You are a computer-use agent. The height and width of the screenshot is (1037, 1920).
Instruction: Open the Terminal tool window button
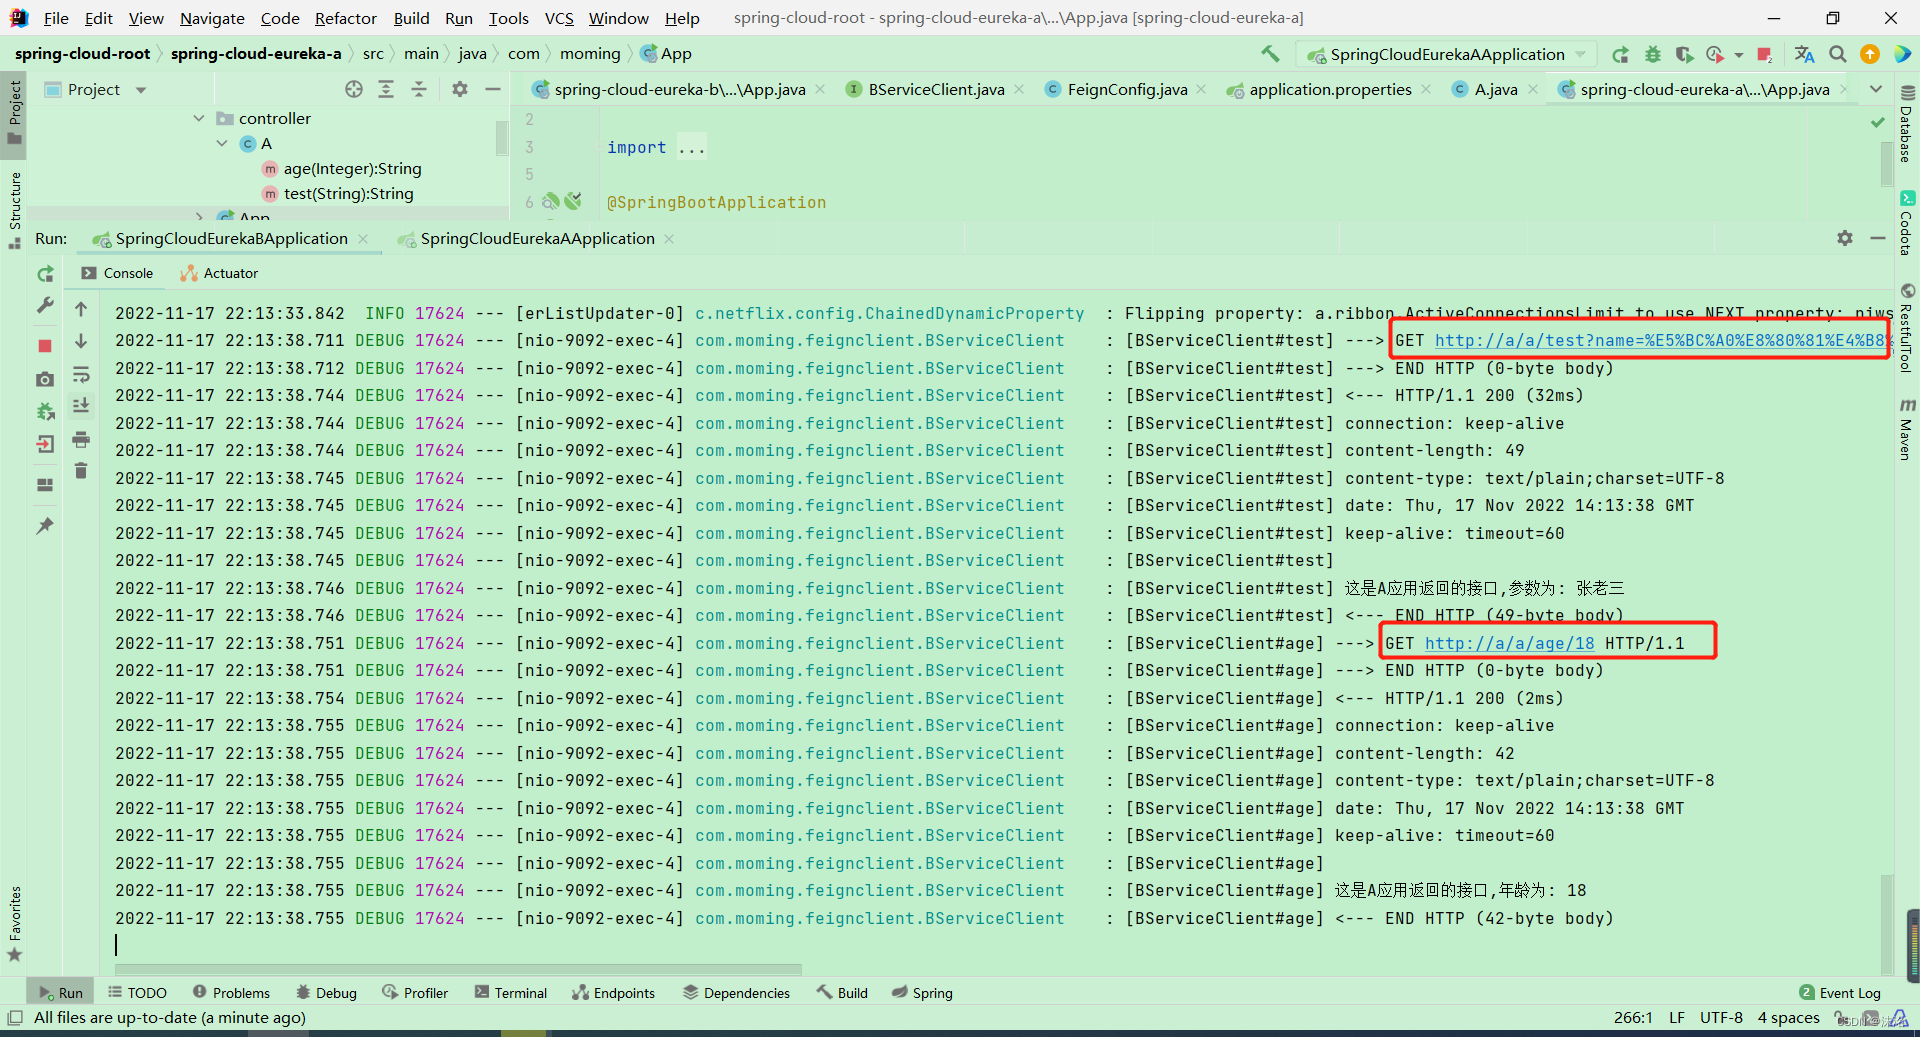tap(511, 993)
